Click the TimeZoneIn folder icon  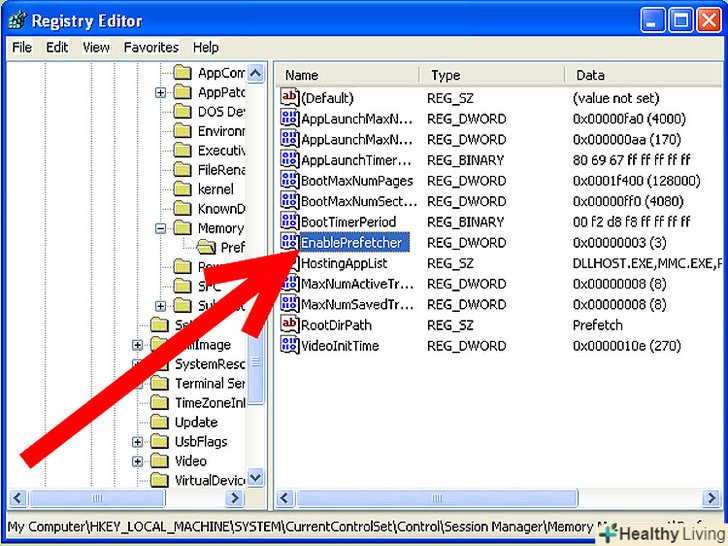coord(159,403)
